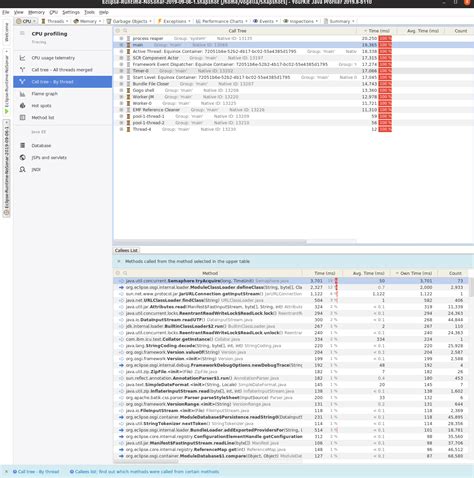474x478 pixels.
Task: Click arrow icon of FrameworkDebugOptions newDebugTrace row
Action: tap(121, 365)
